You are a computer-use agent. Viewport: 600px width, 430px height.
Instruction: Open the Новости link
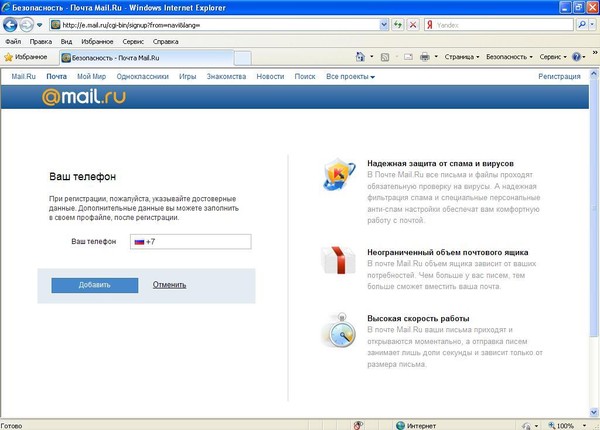[270, 77]
